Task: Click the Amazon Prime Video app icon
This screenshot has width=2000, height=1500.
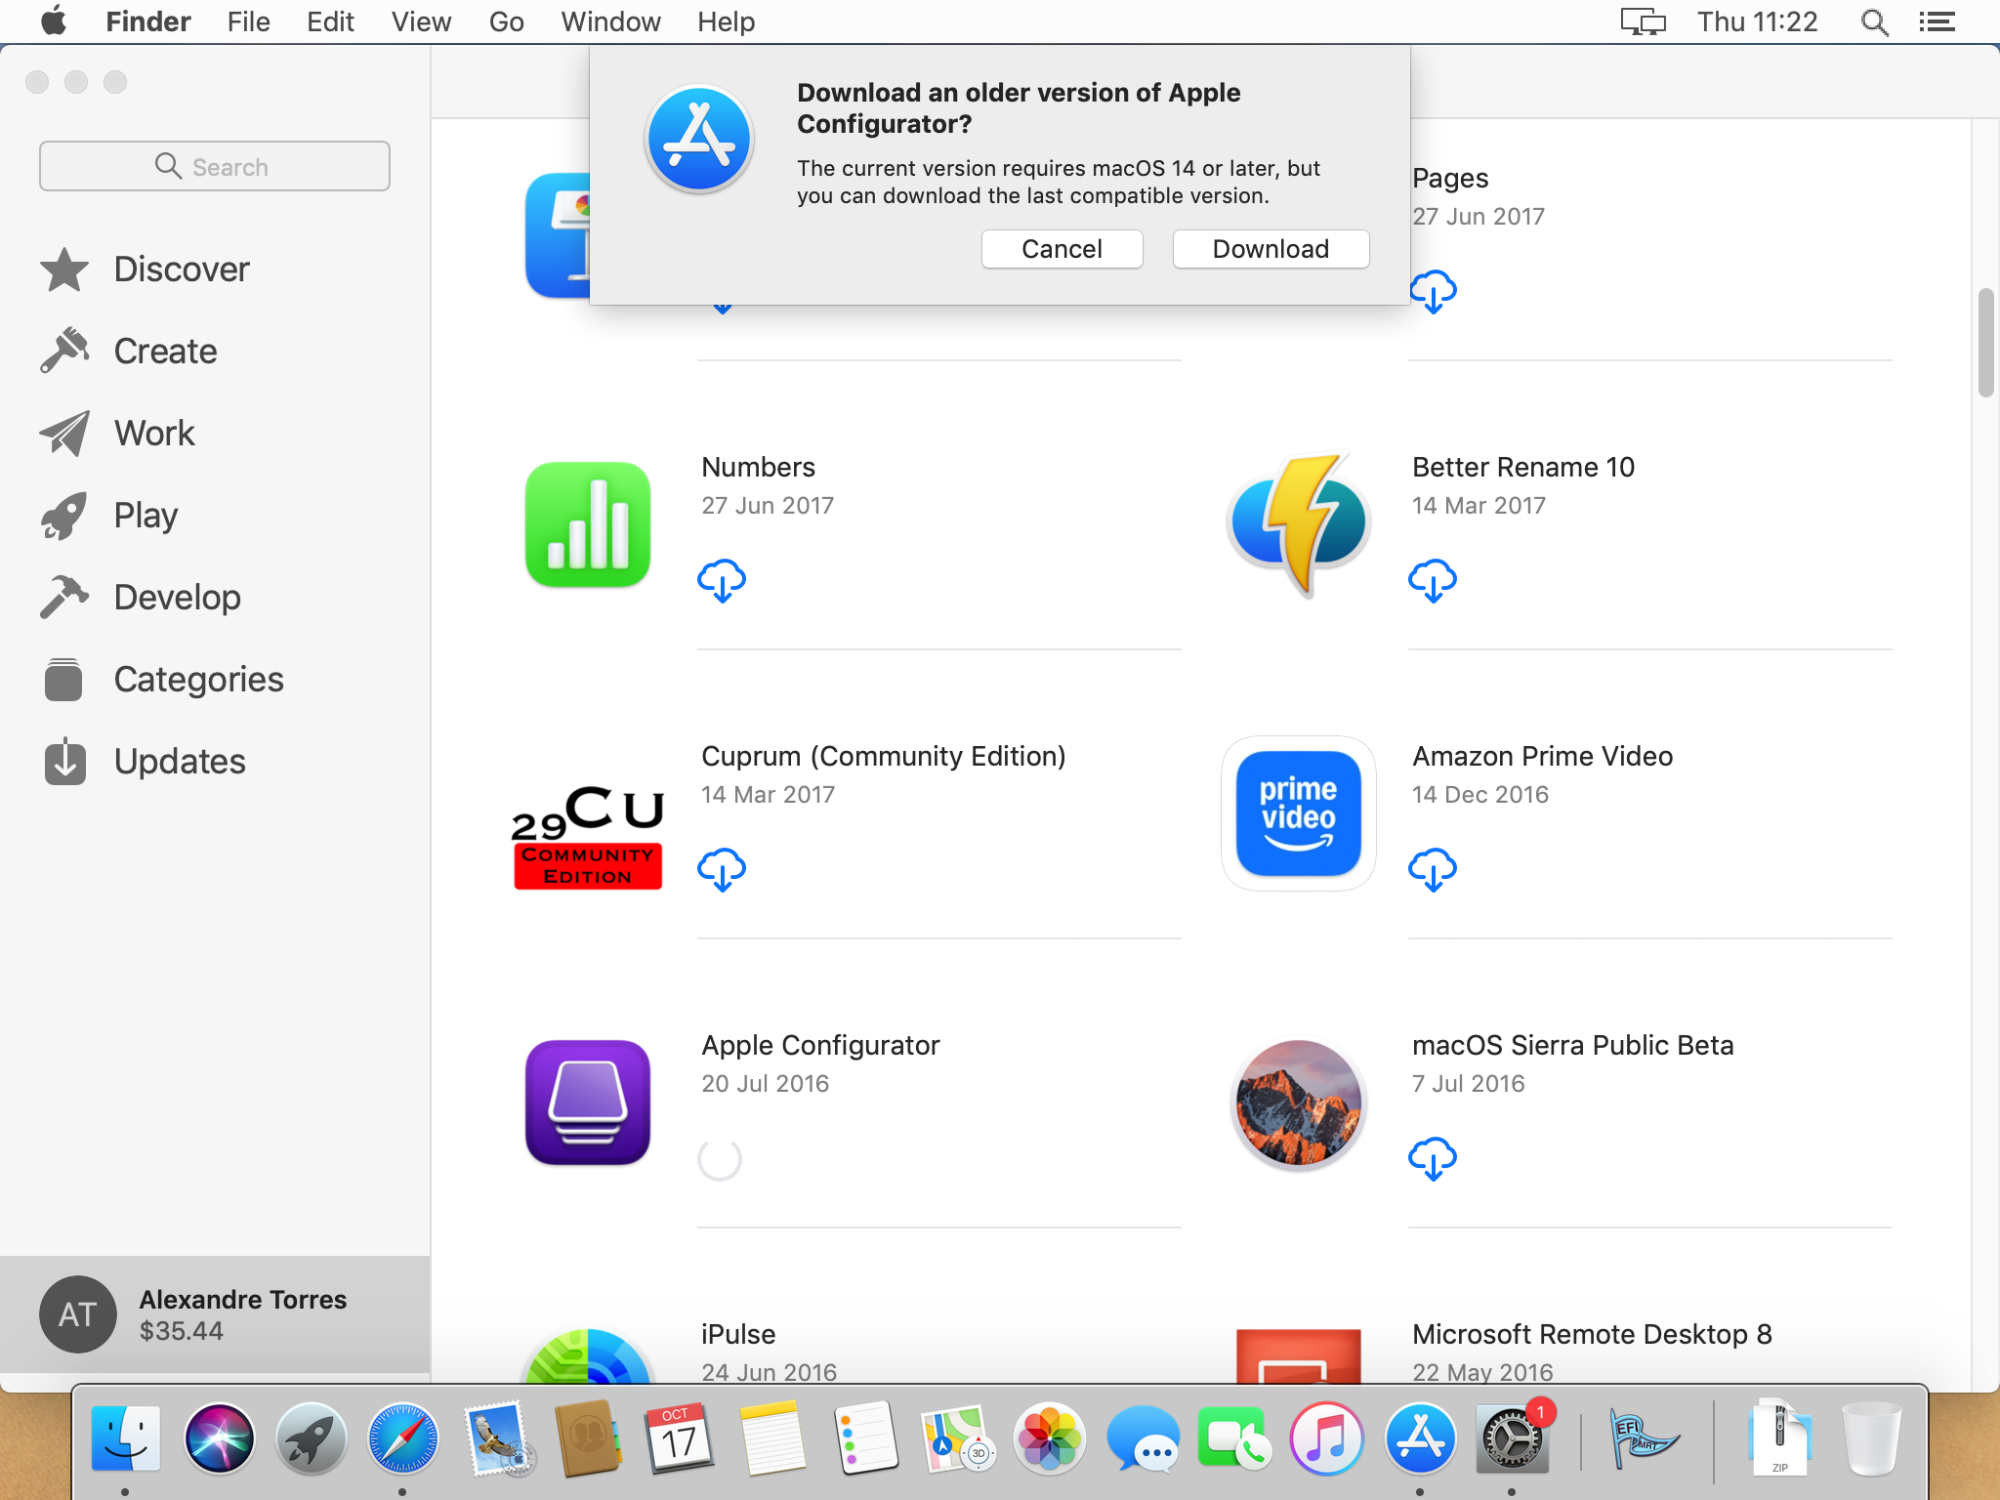Action: coord(1298,813)
